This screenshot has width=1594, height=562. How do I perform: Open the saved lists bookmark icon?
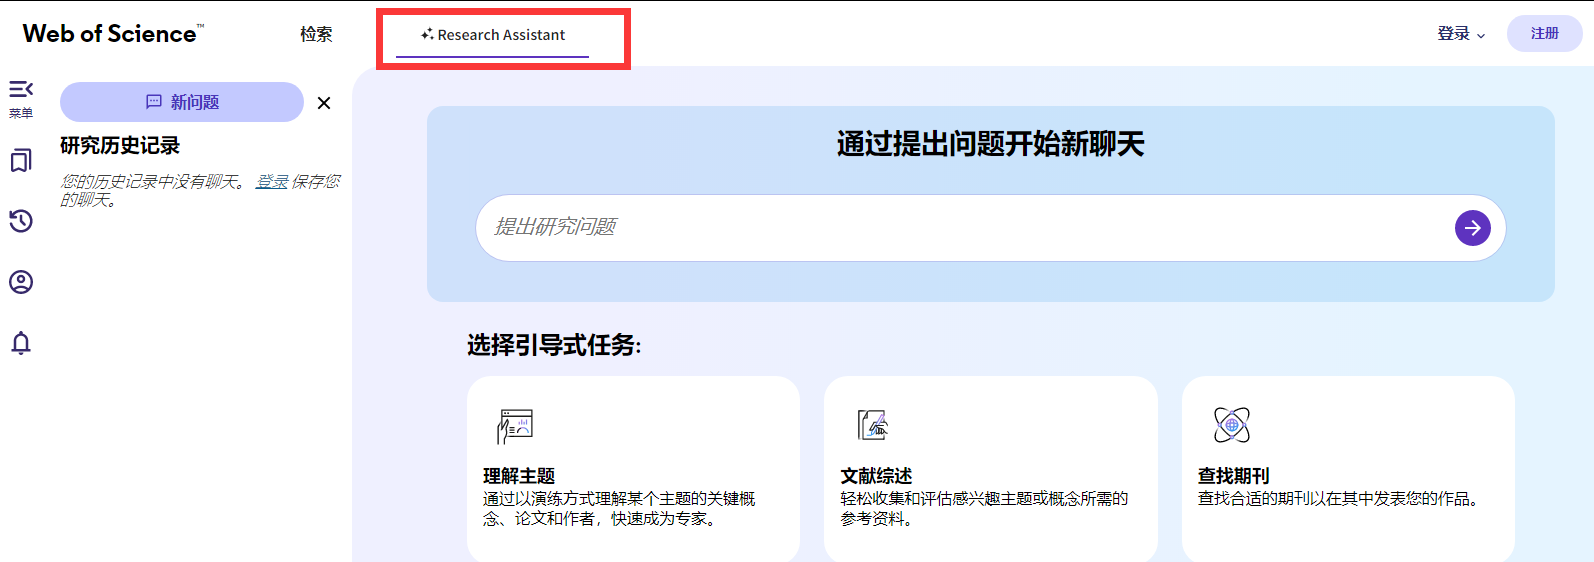click(x=21, y=161)
